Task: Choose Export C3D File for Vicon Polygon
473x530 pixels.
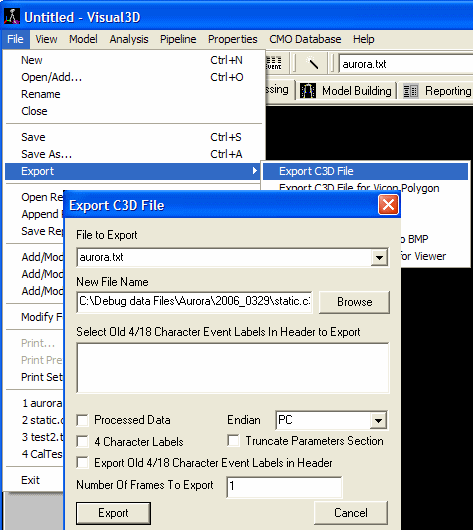Action: point(359,188)
